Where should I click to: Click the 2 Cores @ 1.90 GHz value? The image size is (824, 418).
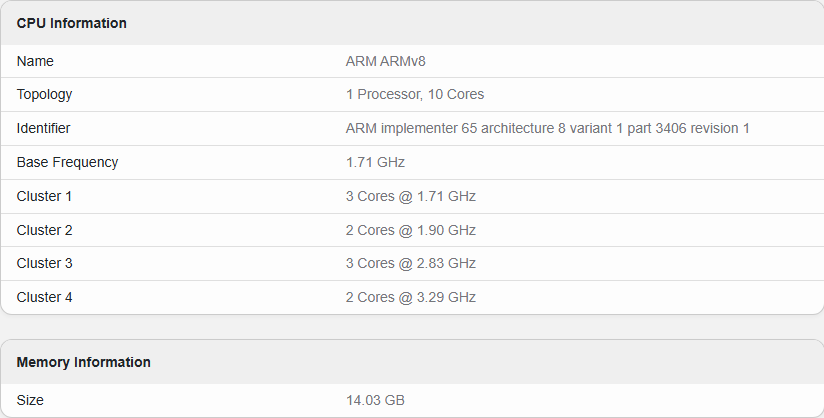[x=410, y=230]
